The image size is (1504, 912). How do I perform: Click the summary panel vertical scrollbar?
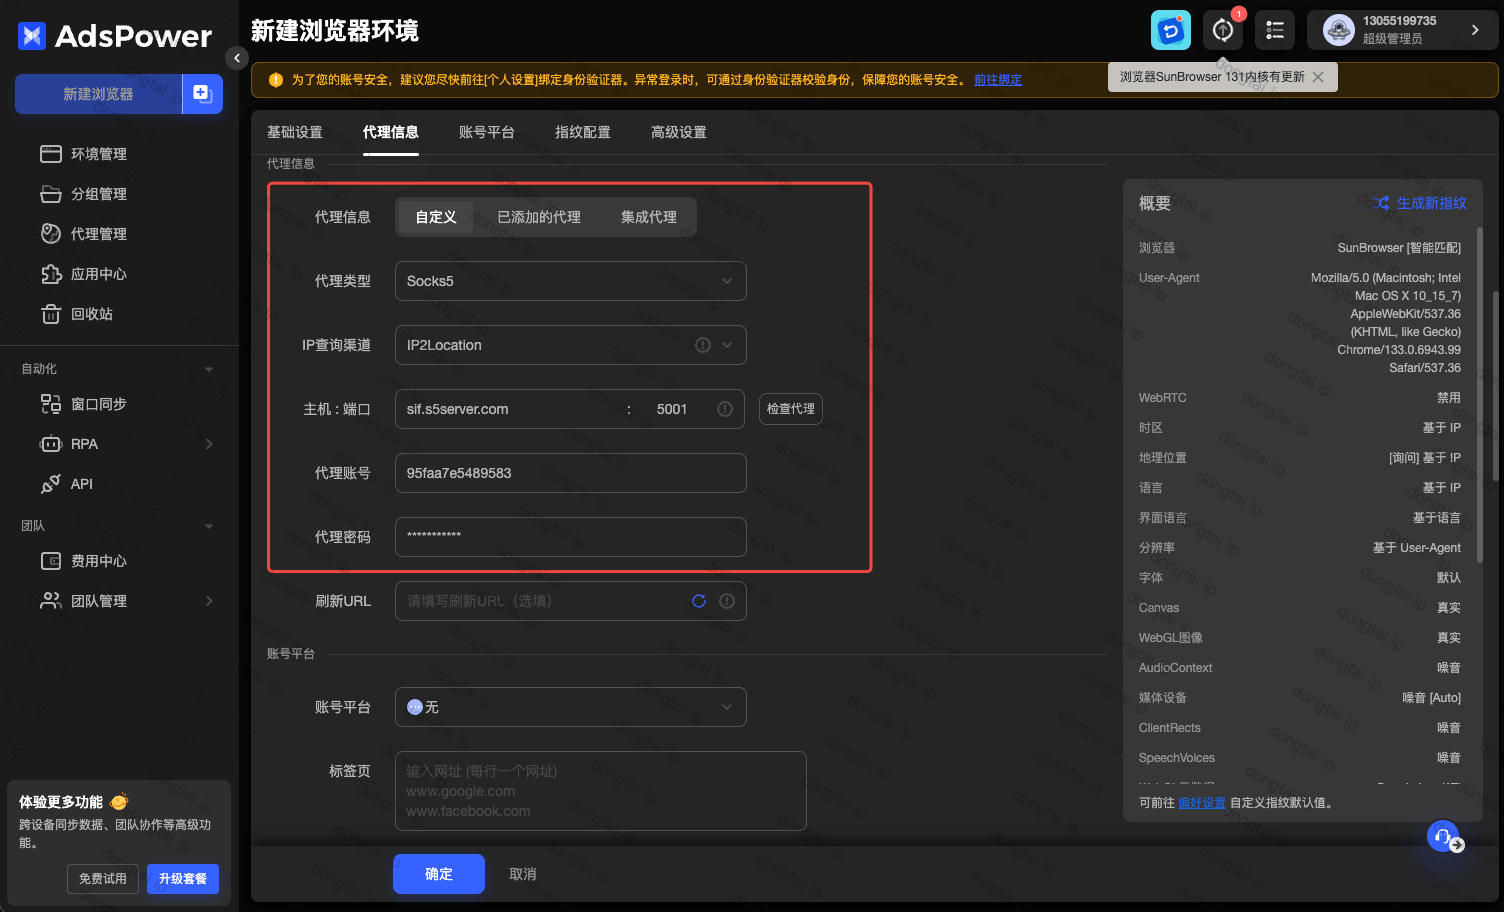point(1479,400)
